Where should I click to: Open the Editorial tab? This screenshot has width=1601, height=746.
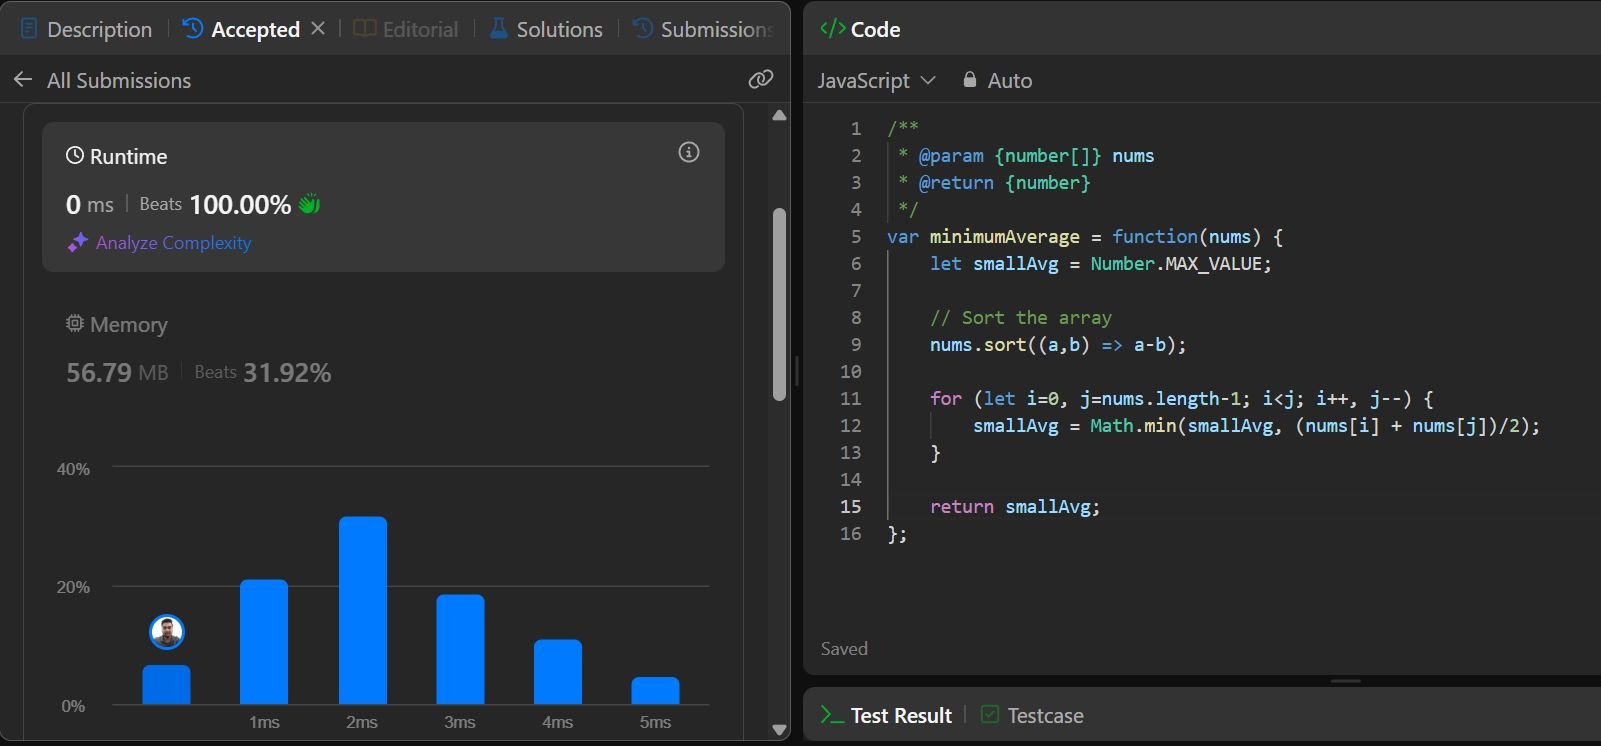[407, 29]
